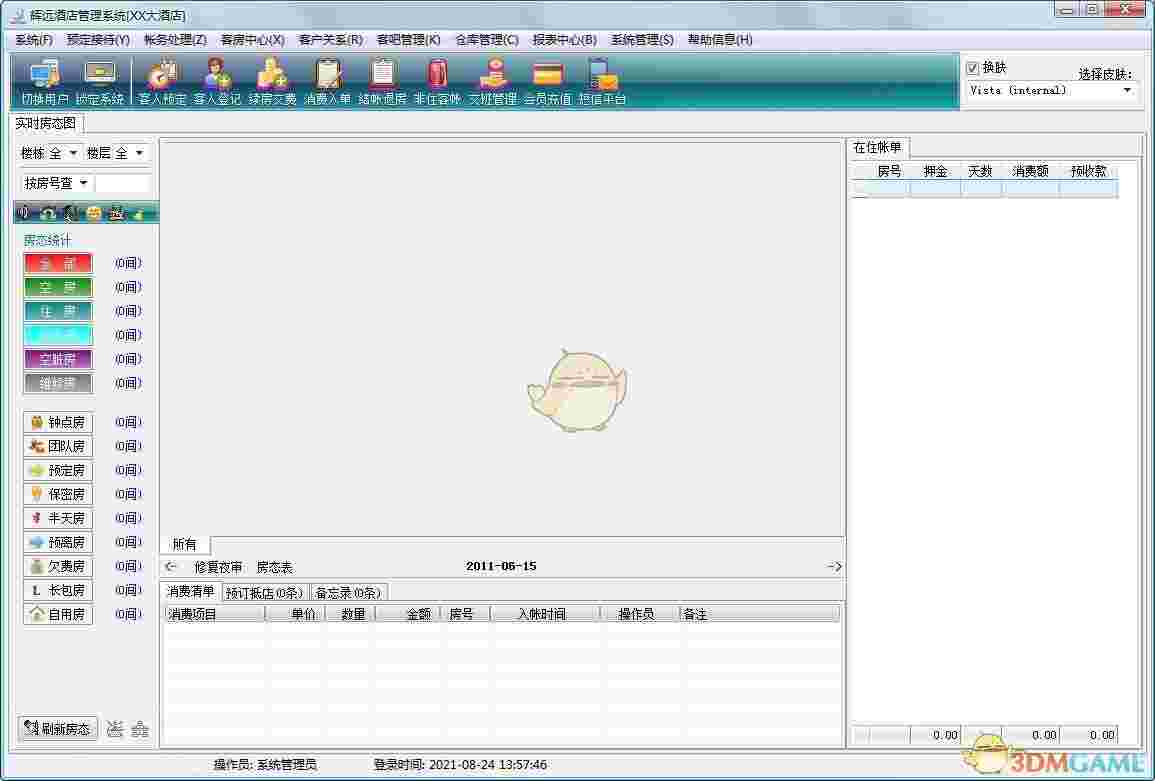
Task: Open 会员充值 member recharge icon
Action: (547, 81)
